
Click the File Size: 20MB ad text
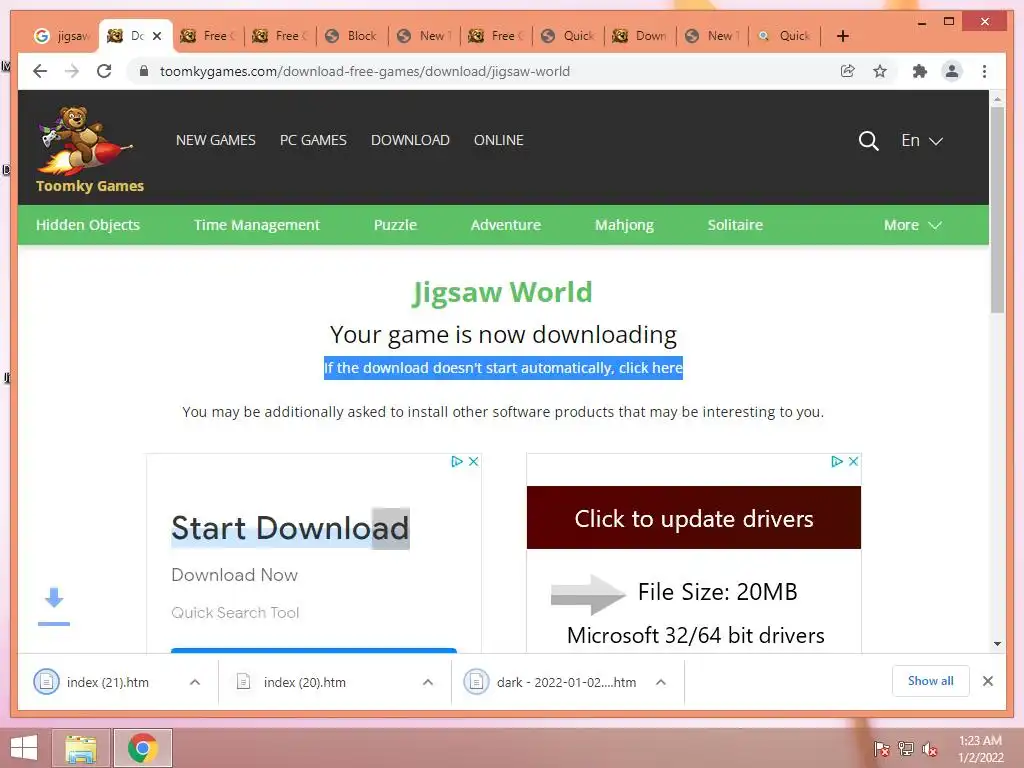coord(718,592)
